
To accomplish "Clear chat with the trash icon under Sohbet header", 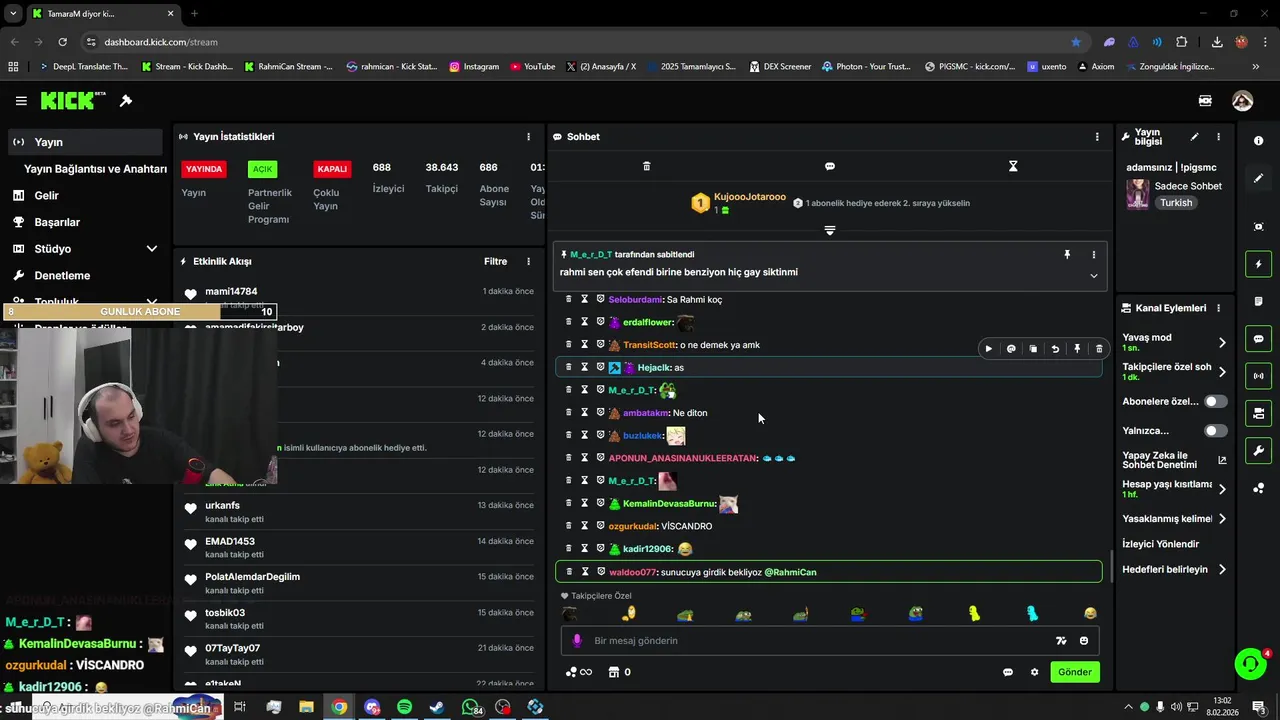I will tap(646, 166).
